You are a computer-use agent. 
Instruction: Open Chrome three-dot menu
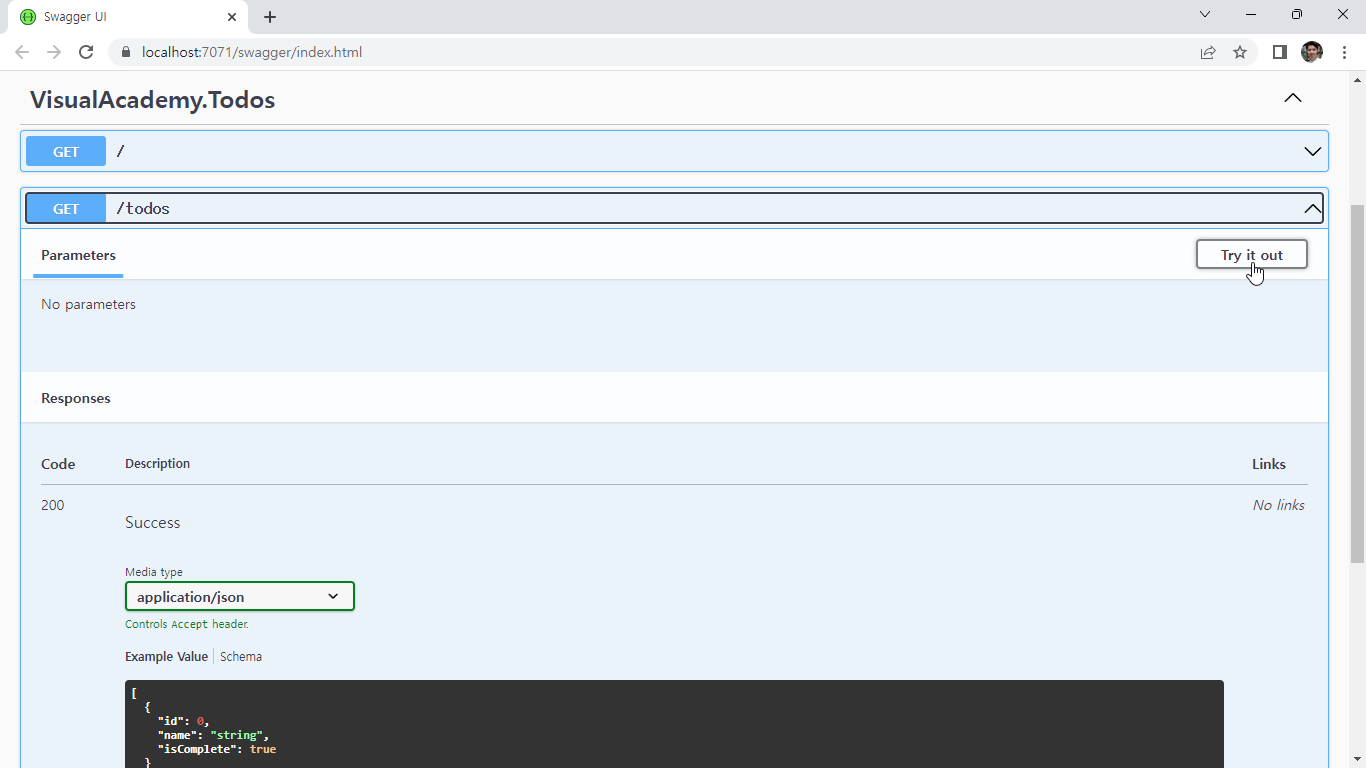[x=1344, y=52]
